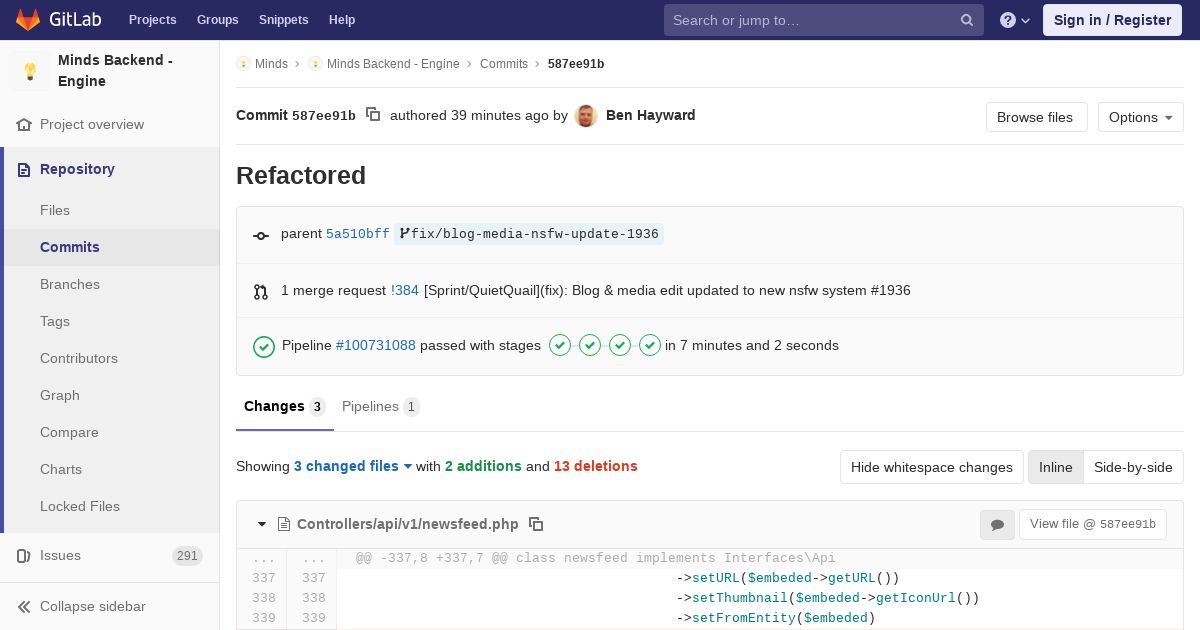Open the Pipelines tab
The height and width of the screenshot is (630, 1200).
tap(380, 407)
